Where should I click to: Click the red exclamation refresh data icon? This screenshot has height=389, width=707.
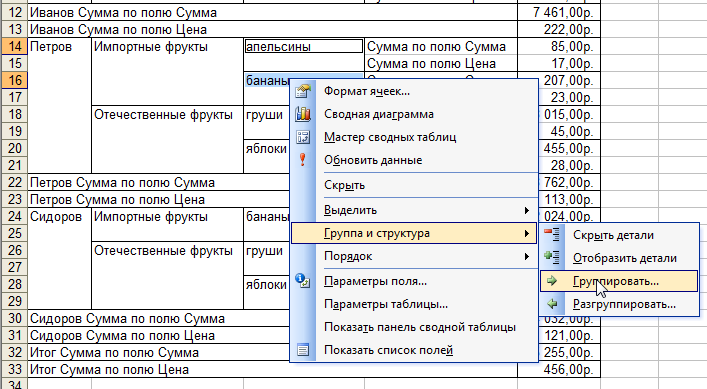tap(303, 160)
